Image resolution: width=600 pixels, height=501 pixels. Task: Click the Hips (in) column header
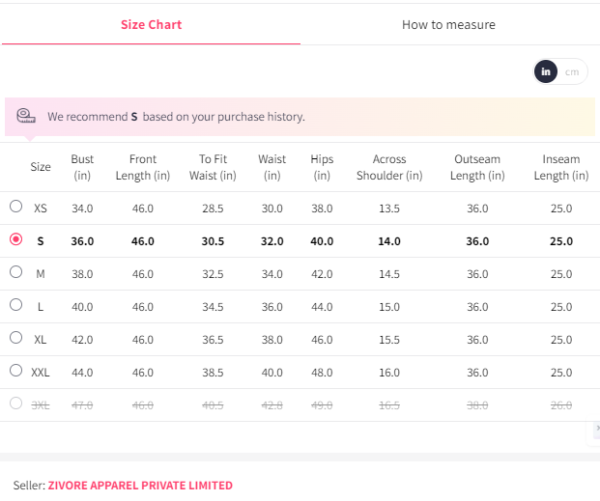(x=322, y=167)
